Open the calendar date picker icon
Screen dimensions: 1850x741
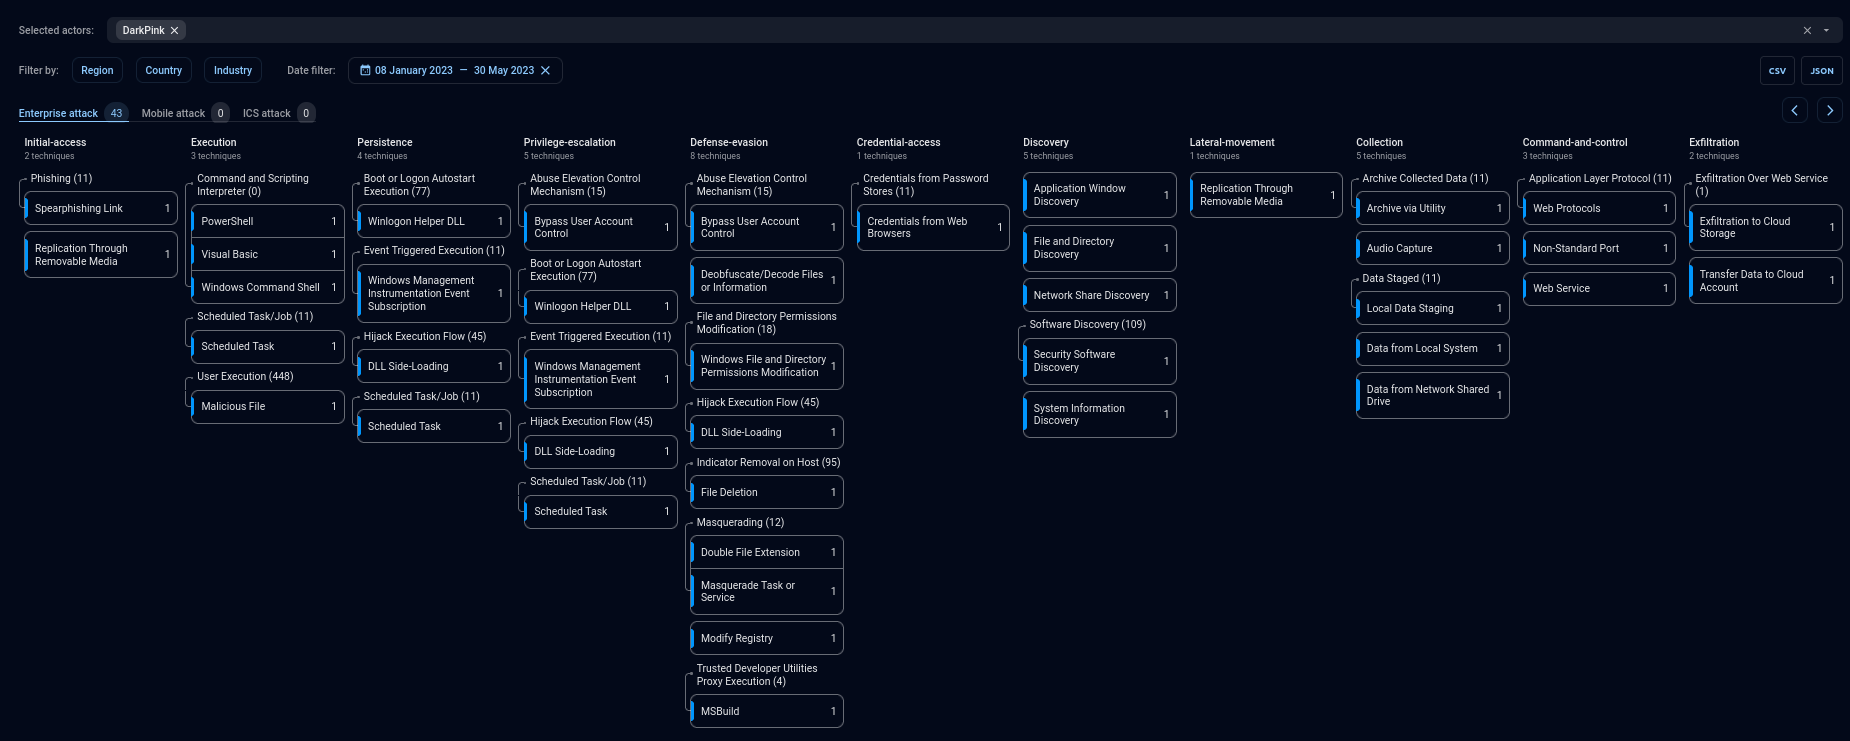click(365, 70)
